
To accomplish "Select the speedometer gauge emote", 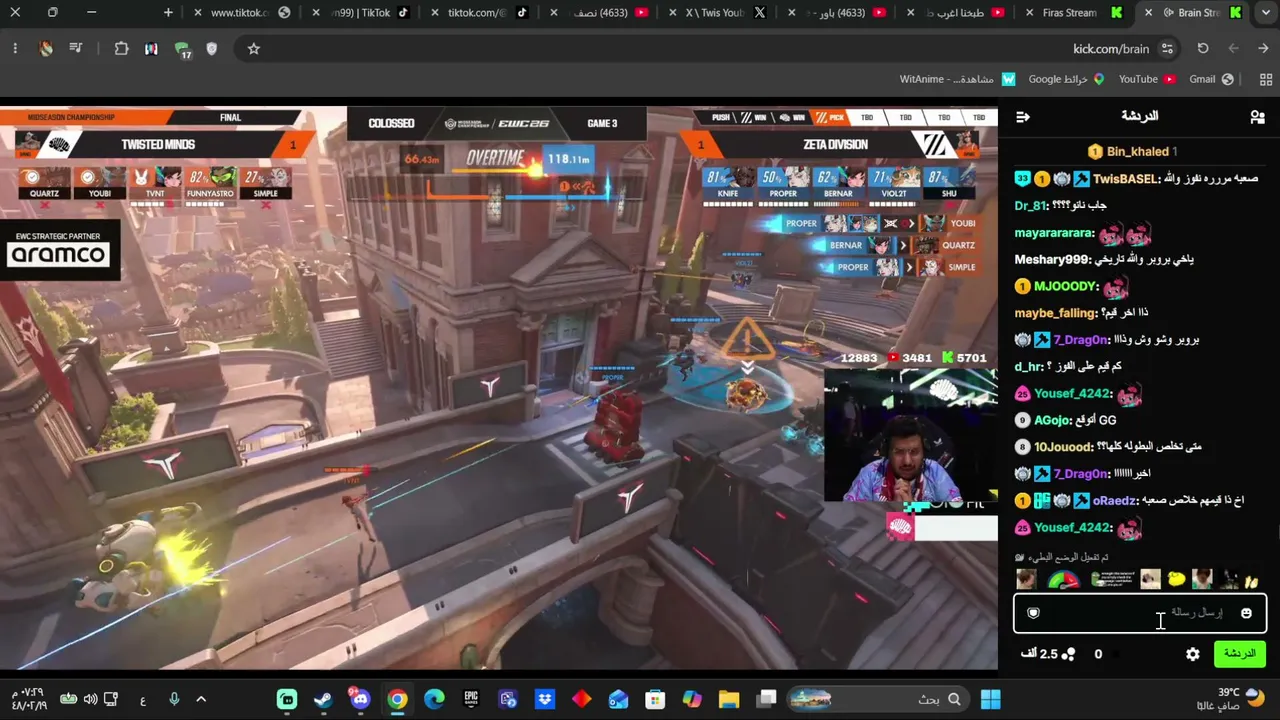I will click(x=1064, y=580).
